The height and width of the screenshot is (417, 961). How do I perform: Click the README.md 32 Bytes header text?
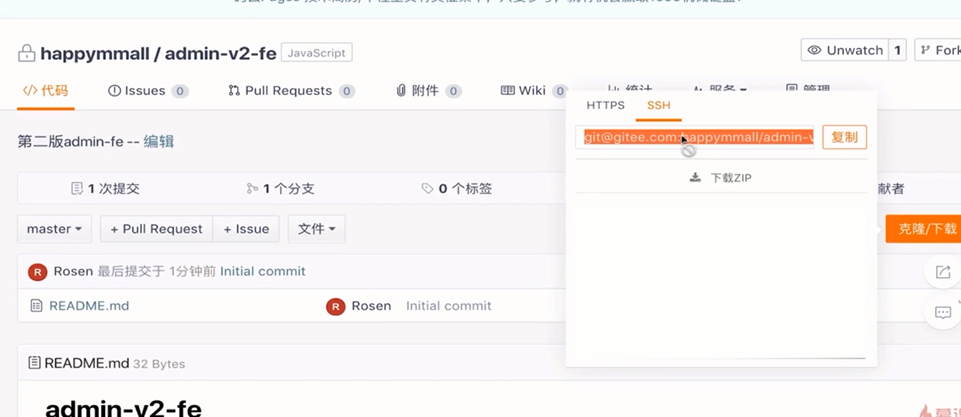pos(115,364)
